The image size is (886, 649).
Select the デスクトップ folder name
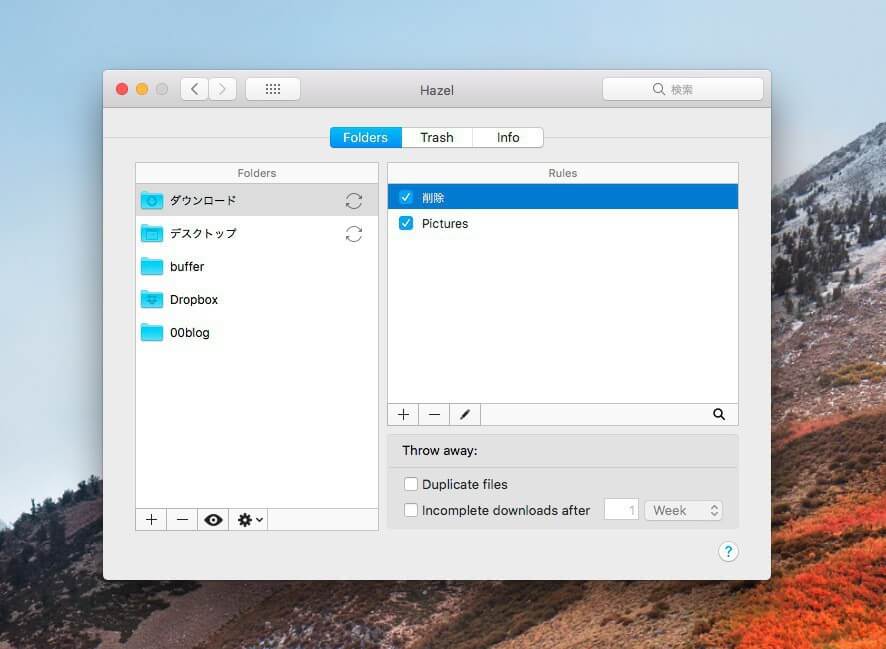pyautogui.click(x=203, y=233)
